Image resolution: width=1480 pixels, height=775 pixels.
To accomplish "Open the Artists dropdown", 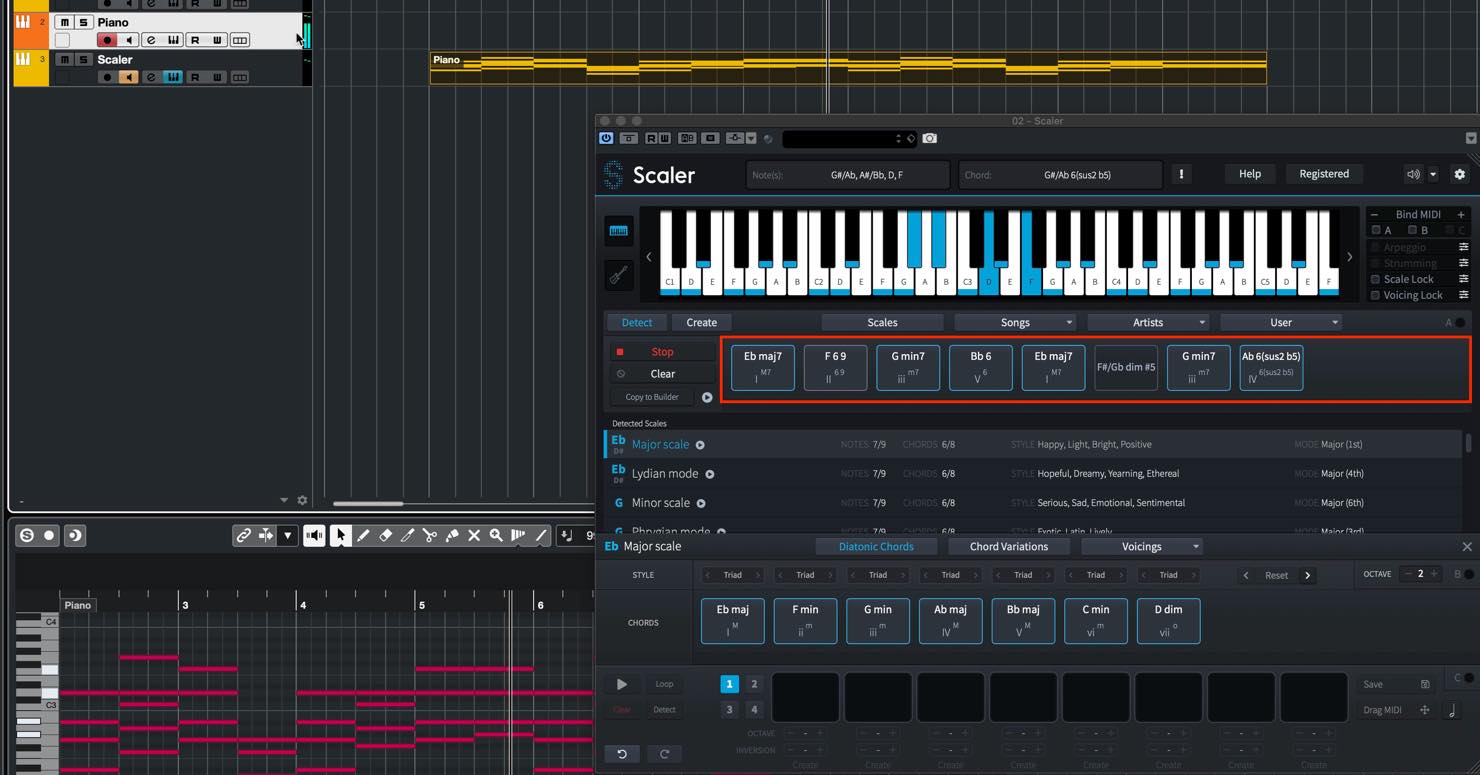I will [x=1148, y=322].
